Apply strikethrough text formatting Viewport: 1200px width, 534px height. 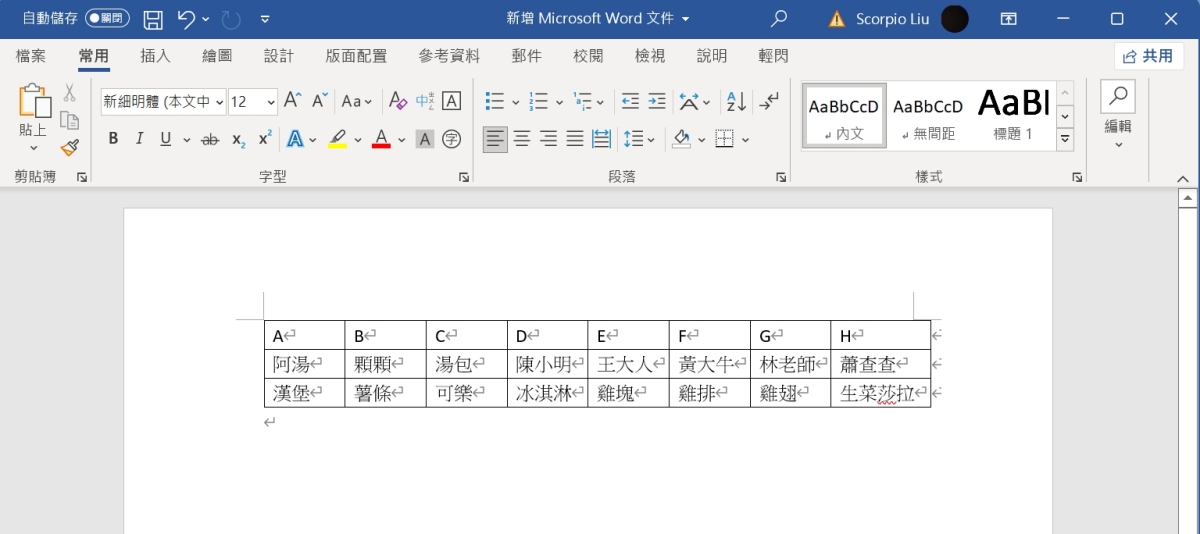(210, 139)
